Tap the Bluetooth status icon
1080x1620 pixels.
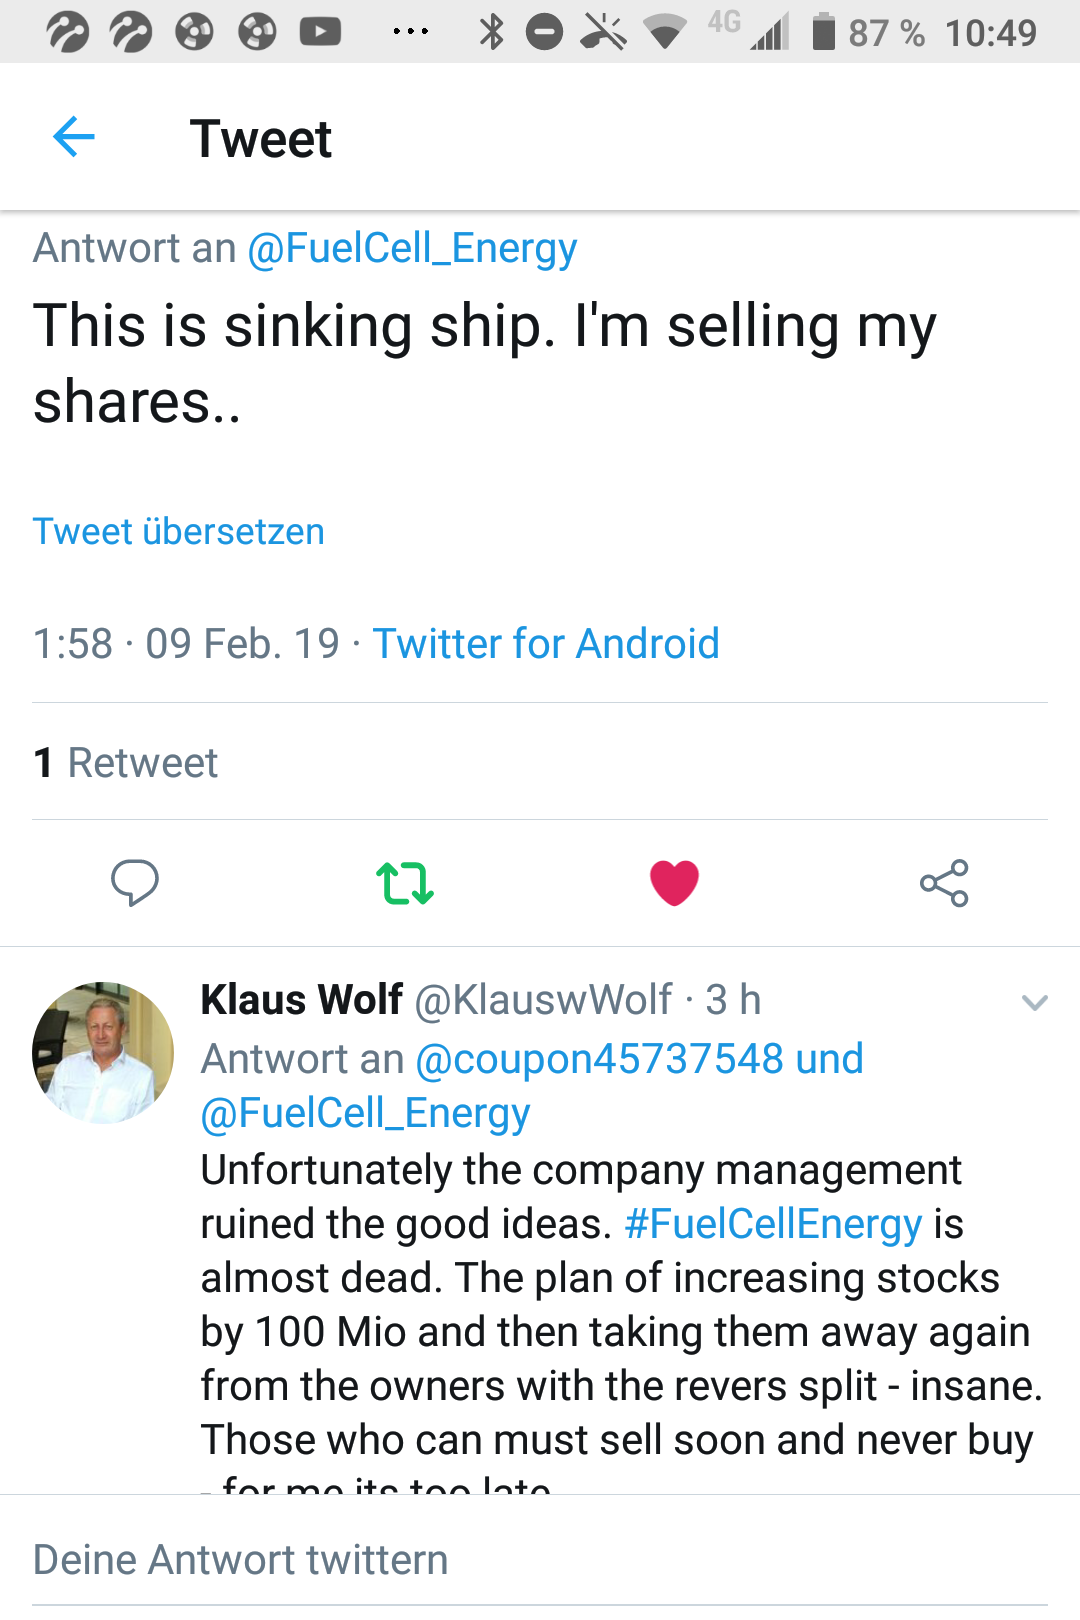(491, 32)
